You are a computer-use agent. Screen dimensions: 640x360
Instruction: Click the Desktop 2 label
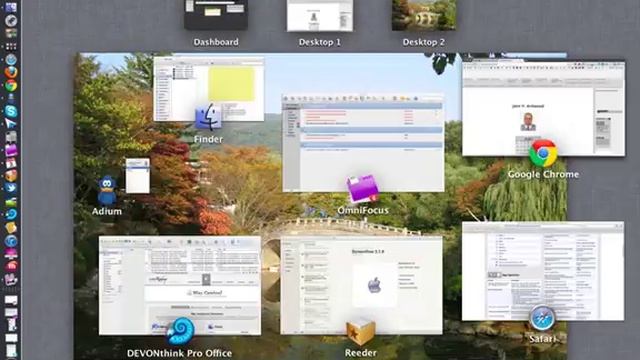pyautogui.click(x=424, y=42)
